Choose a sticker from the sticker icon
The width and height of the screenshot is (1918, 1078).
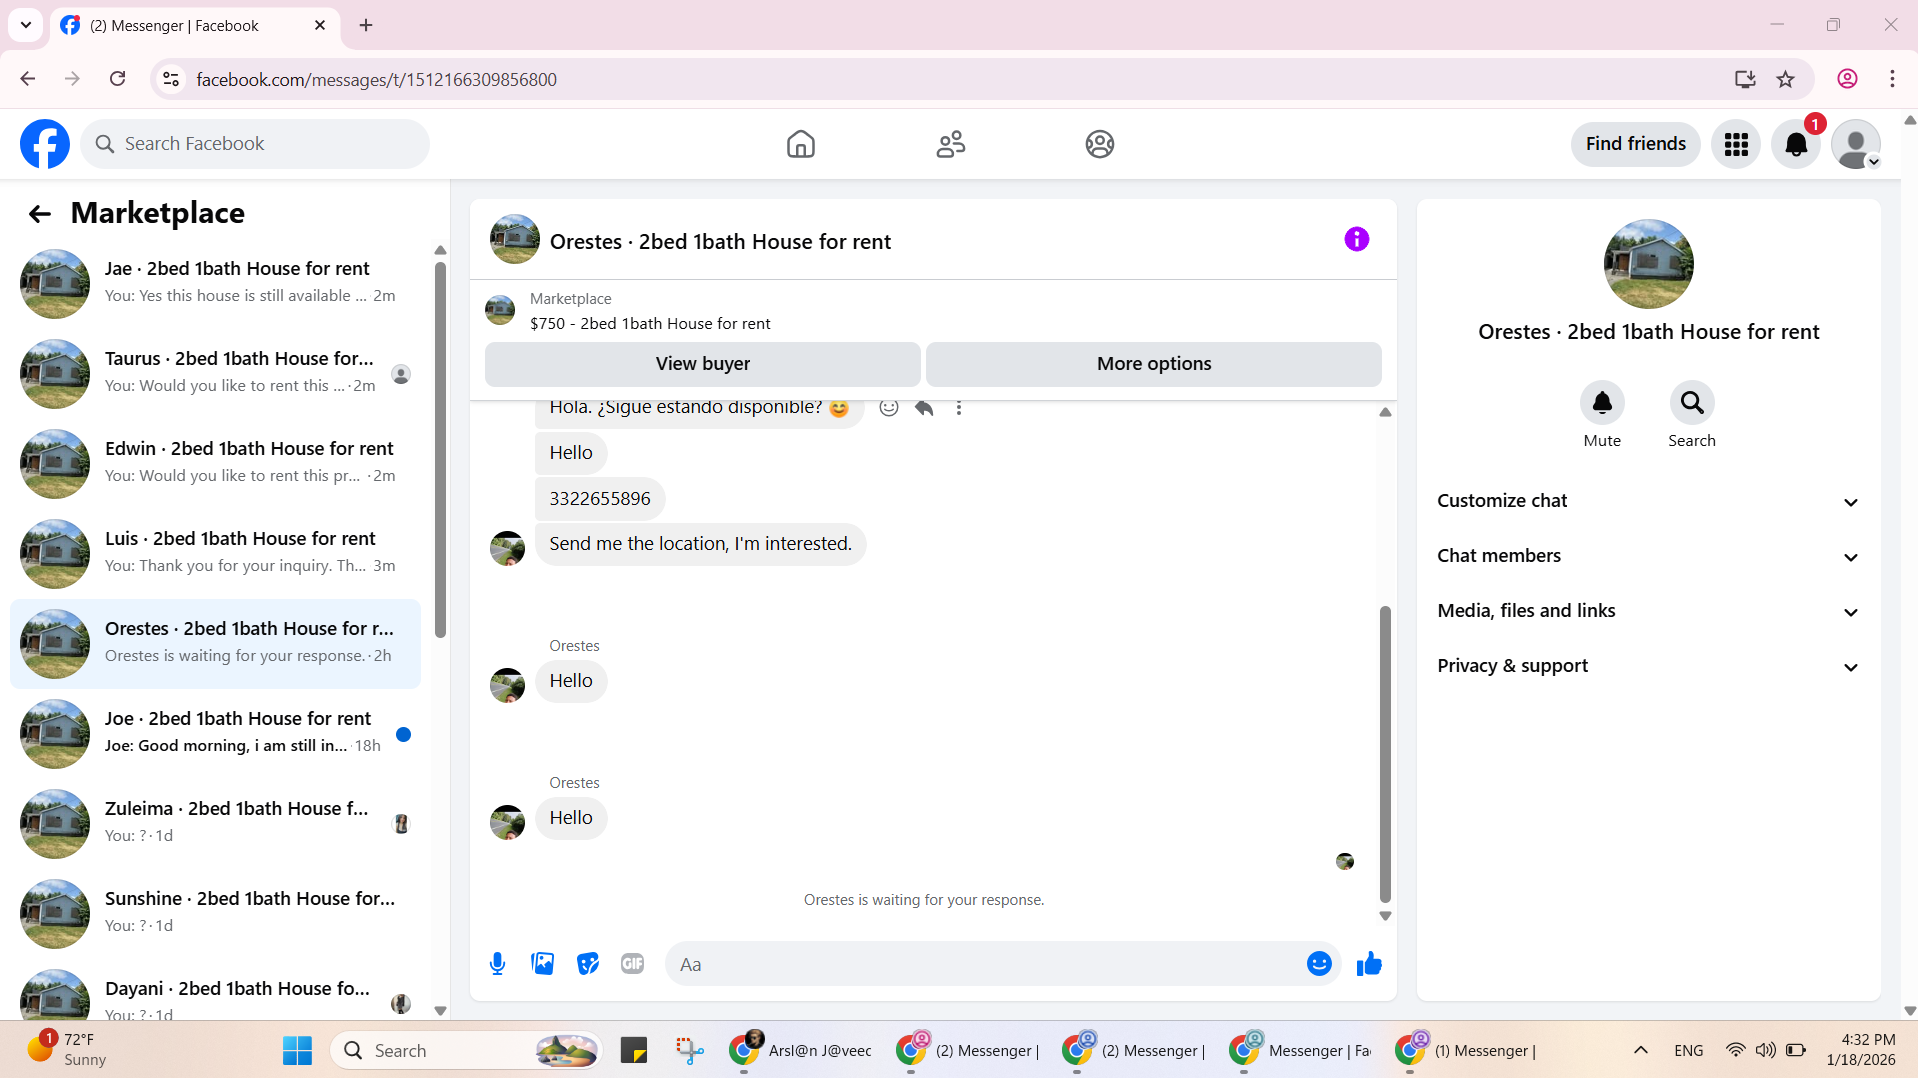(x=588, y=964)
